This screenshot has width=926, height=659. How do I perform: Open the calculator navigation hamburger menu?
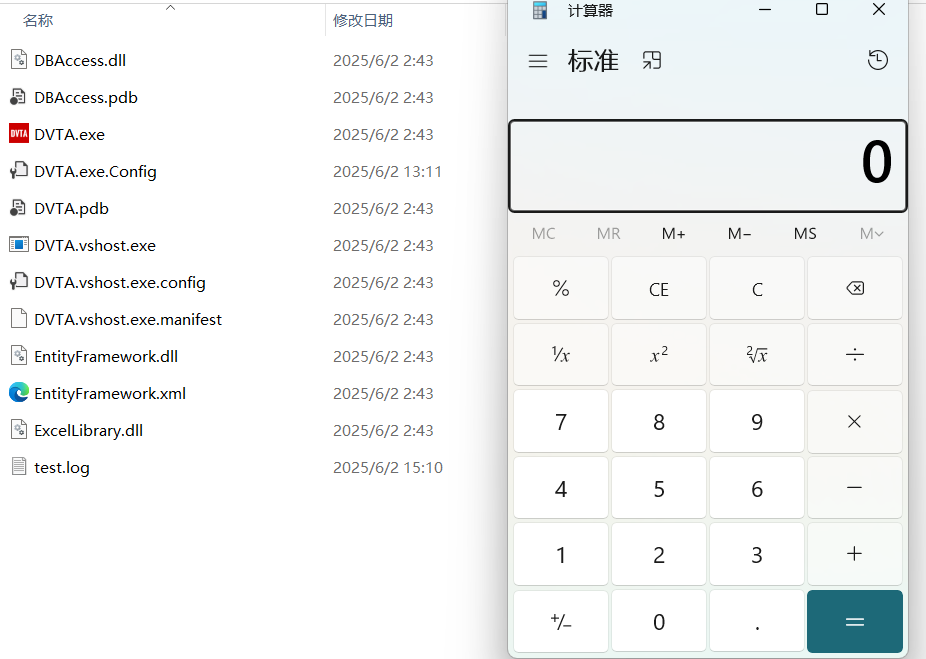pyautogui.click(x=537, y=61)
